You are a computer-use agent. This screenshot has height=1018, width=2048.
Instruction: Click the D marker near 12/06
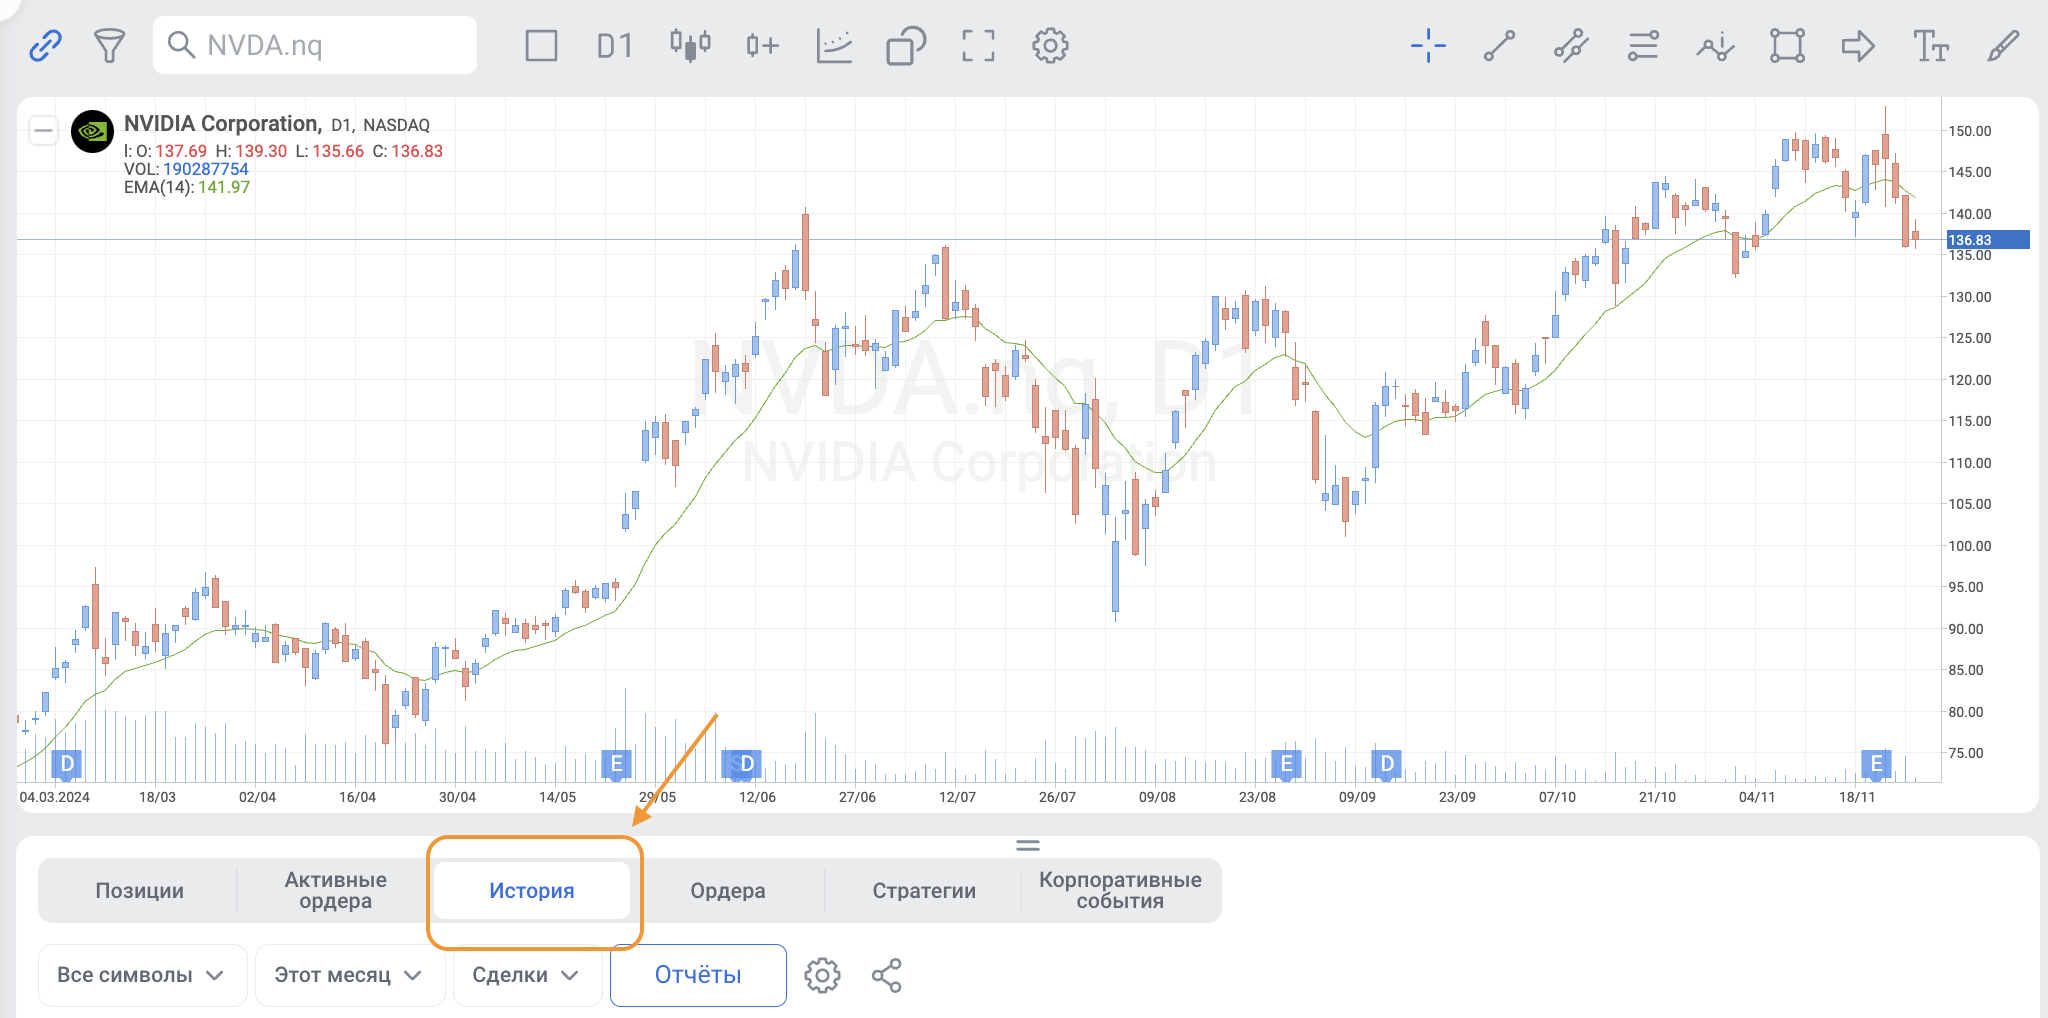745,764
